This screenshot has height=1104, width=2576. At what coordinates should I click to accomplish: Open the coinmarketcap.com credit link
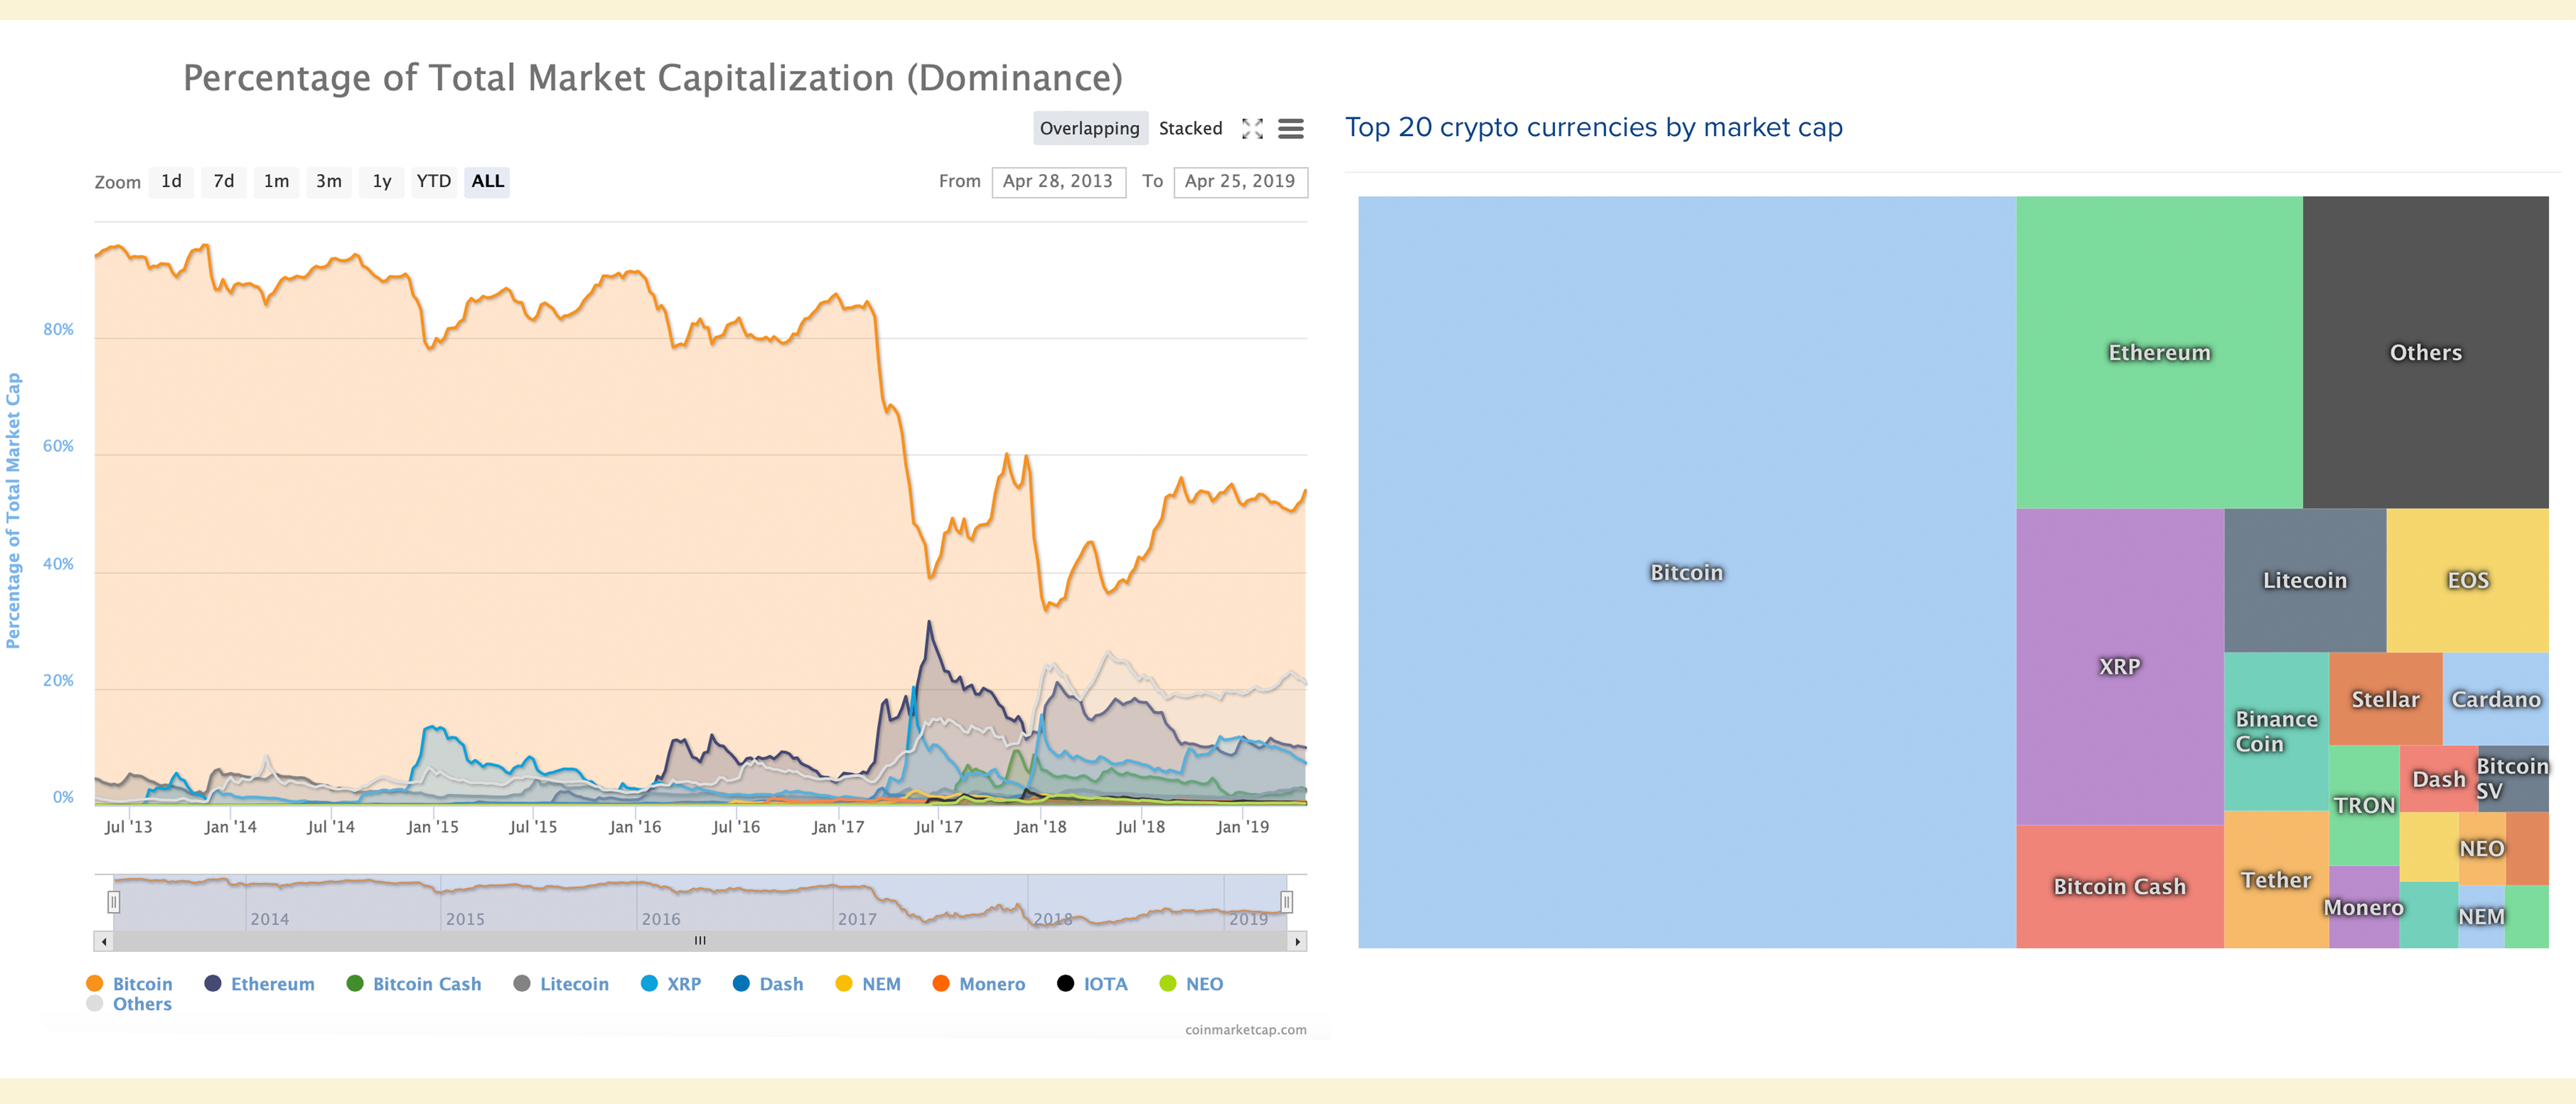click(1245, 1030)
